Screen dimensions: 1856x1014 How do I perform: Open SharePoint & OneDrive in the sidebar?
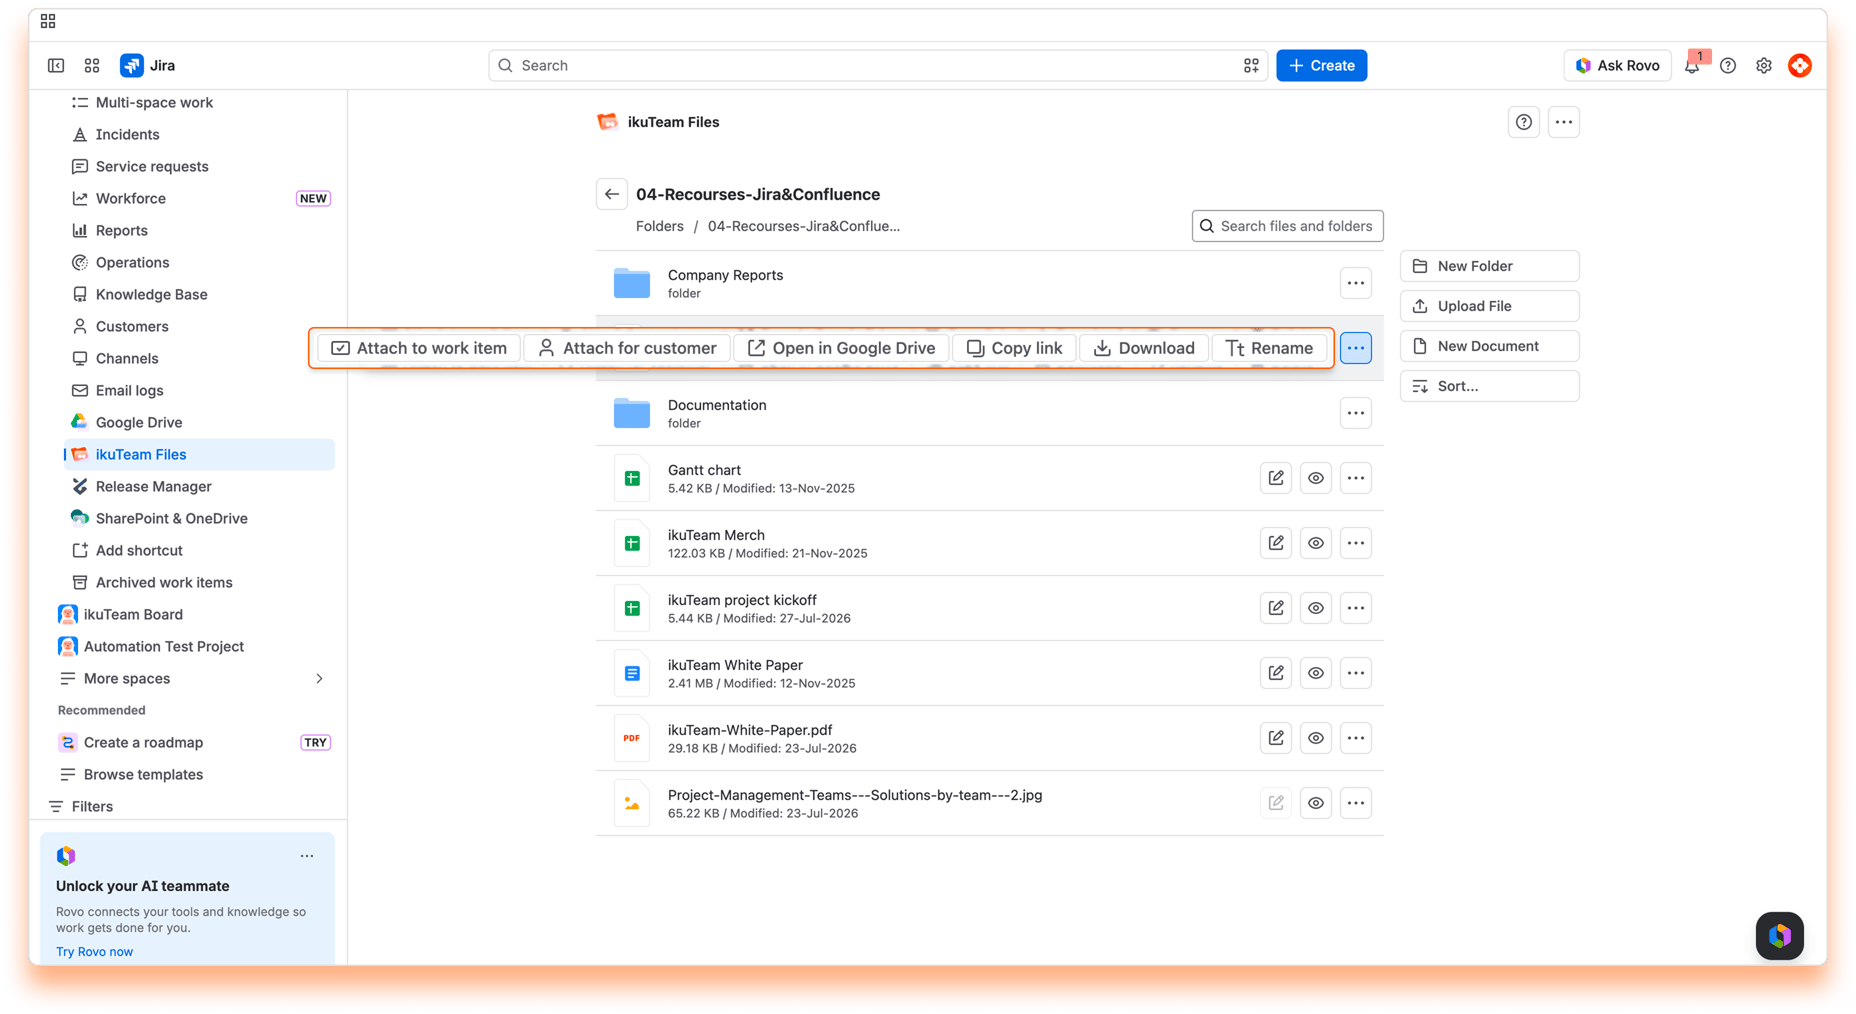coord(199,518)
